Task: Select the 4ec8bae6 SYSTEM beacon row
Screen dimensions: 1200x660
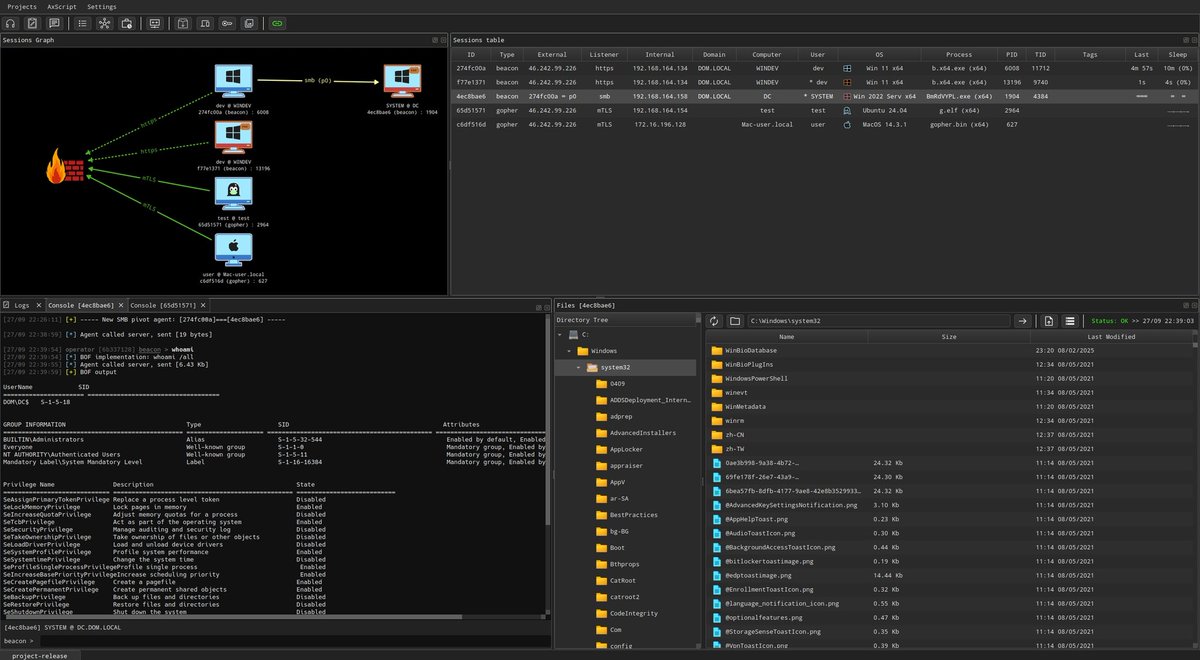Action: click(x=824, y=96)
